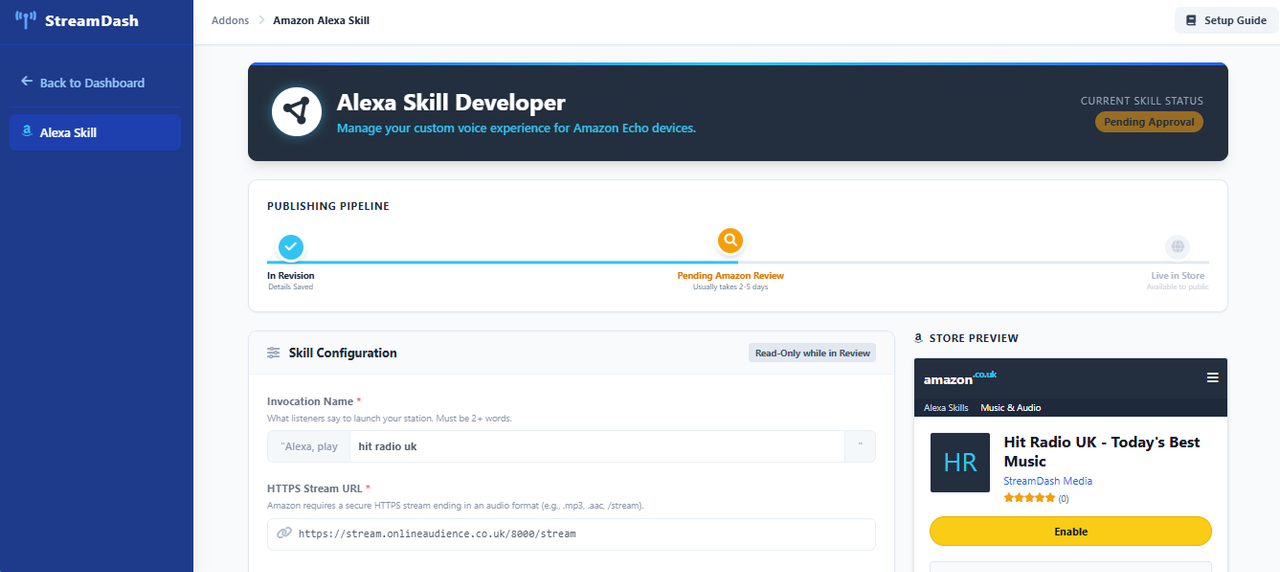
Task: Open hamburger menu in store preview
Action: pos(1213,378)
